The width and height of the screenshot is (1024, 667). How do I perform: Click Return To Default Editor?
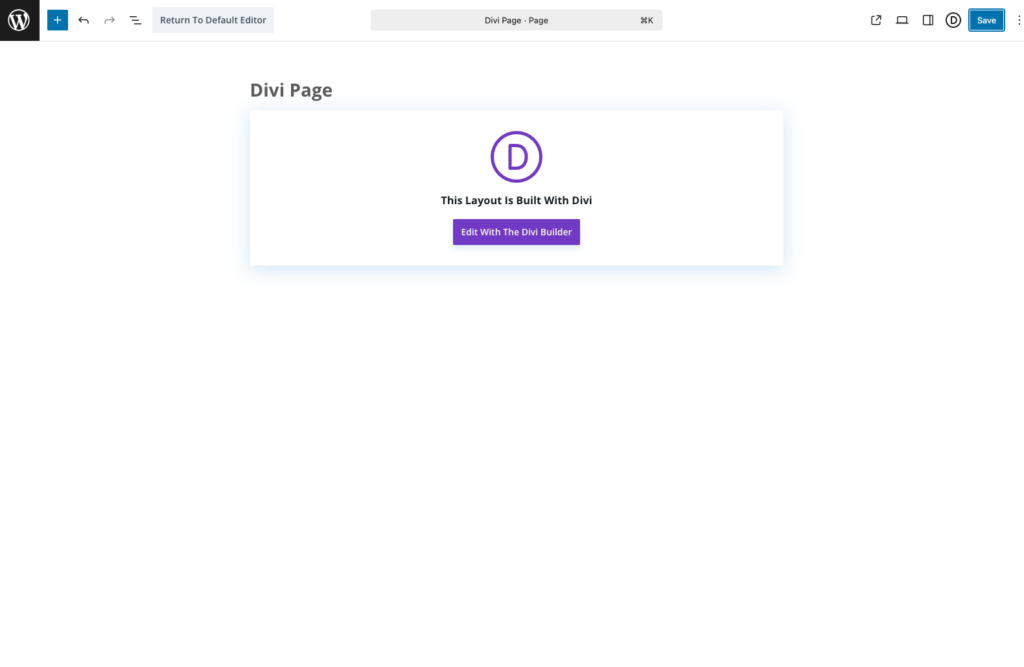(x=213, y=20)
